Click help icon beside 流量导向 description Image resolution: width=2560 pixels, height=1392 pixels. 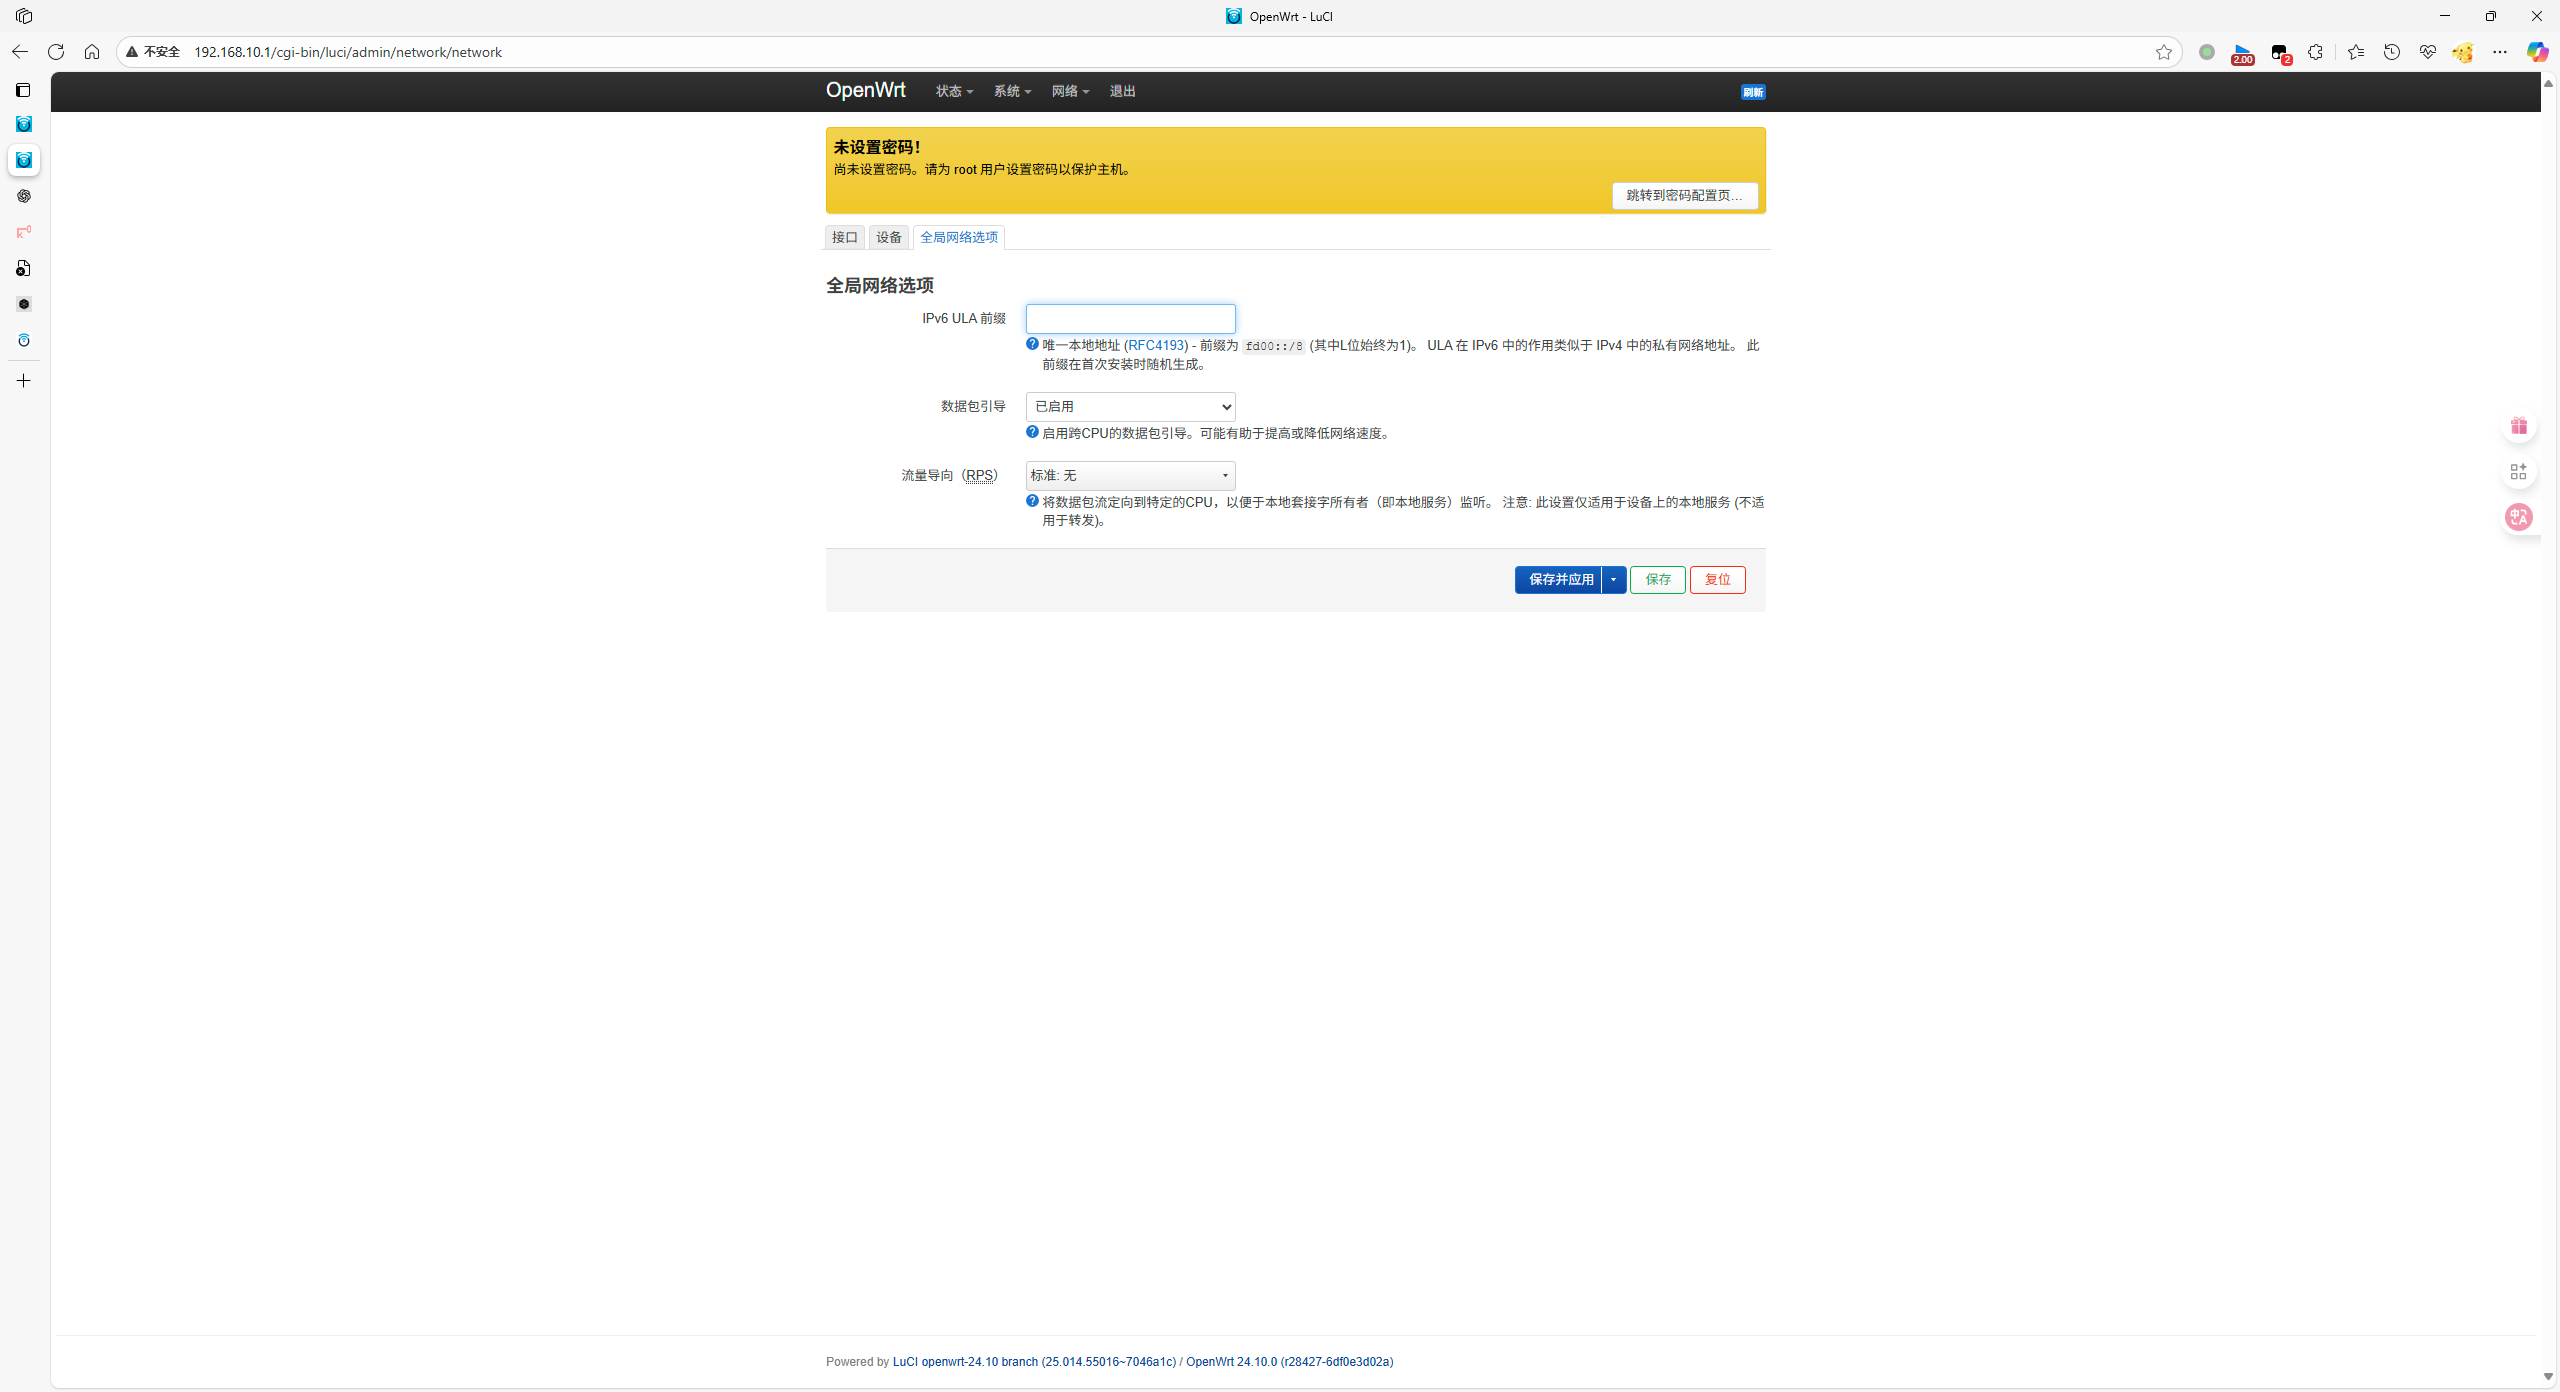1032,501
